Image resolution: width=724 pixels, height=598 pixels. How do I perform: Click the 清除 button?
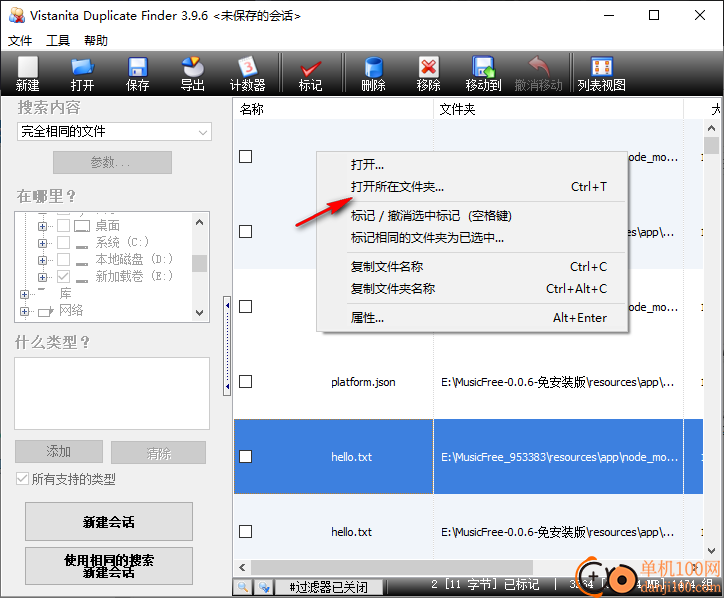coord(158,453)
